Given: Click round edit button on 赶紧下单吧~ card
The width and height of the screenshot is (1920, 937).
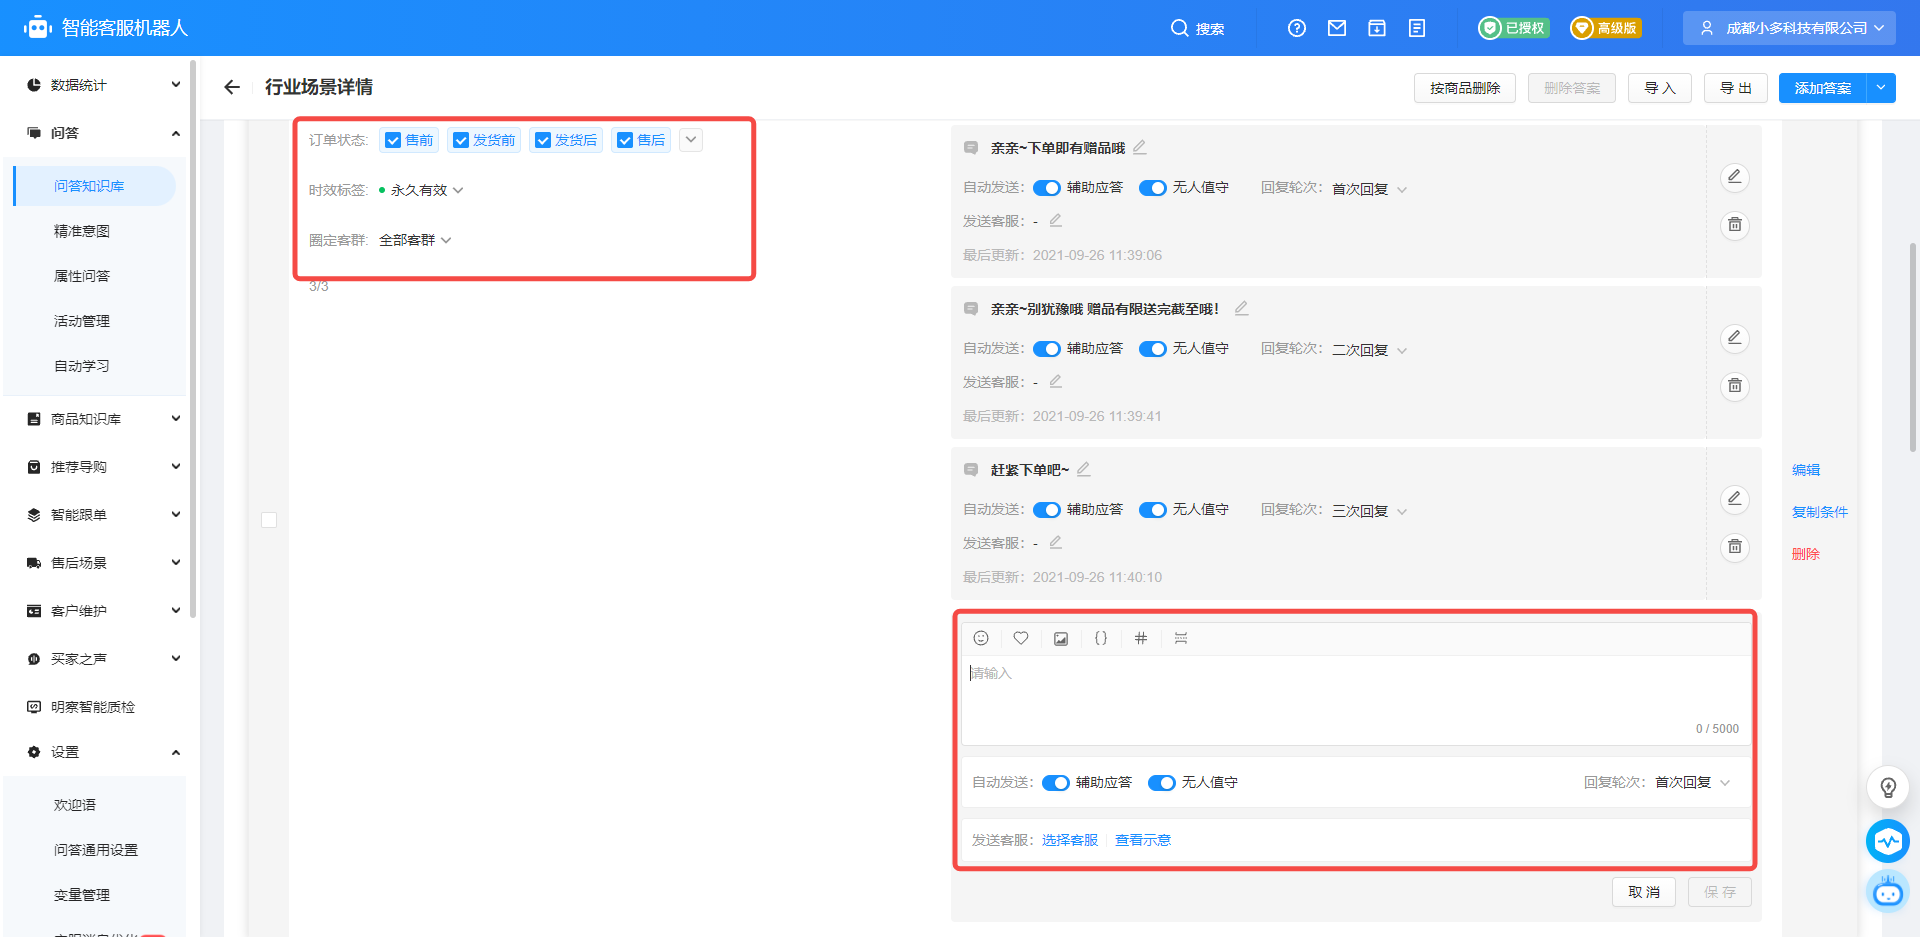Looking at the screenshot, I should pyautogui.click(x=1735, y=499).
